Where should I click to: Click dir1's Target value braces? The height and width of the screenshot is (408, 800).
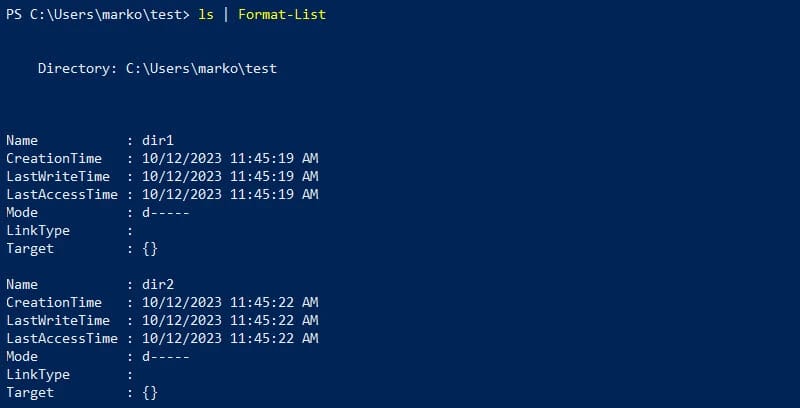[x=150, y=249]
